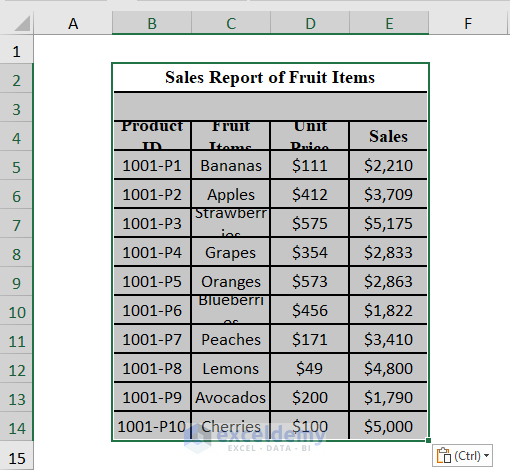The width and height of the screenshot is (510, 470).
Task: Click the Avocados cell
Action: (x=231, y=397)
